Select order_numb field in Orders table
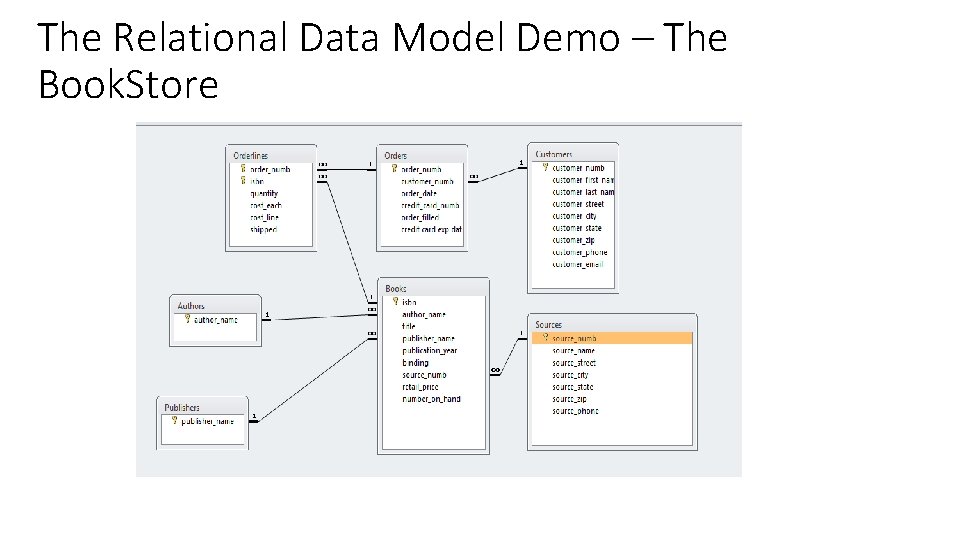The image size is (960, 540). pos(421,169)
